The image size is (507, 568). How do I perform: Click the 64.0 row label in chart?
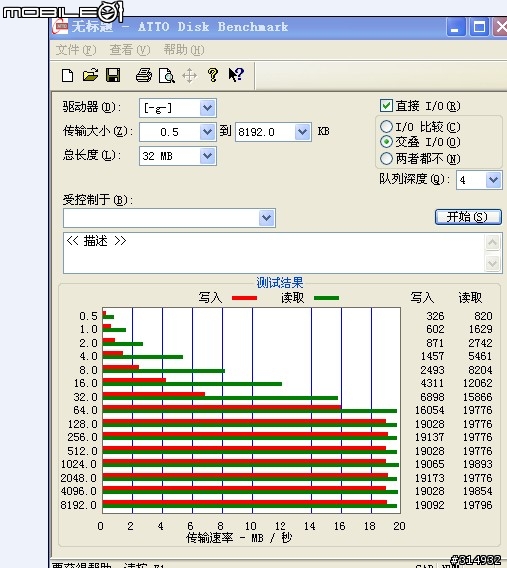click(x=85, y=410)
